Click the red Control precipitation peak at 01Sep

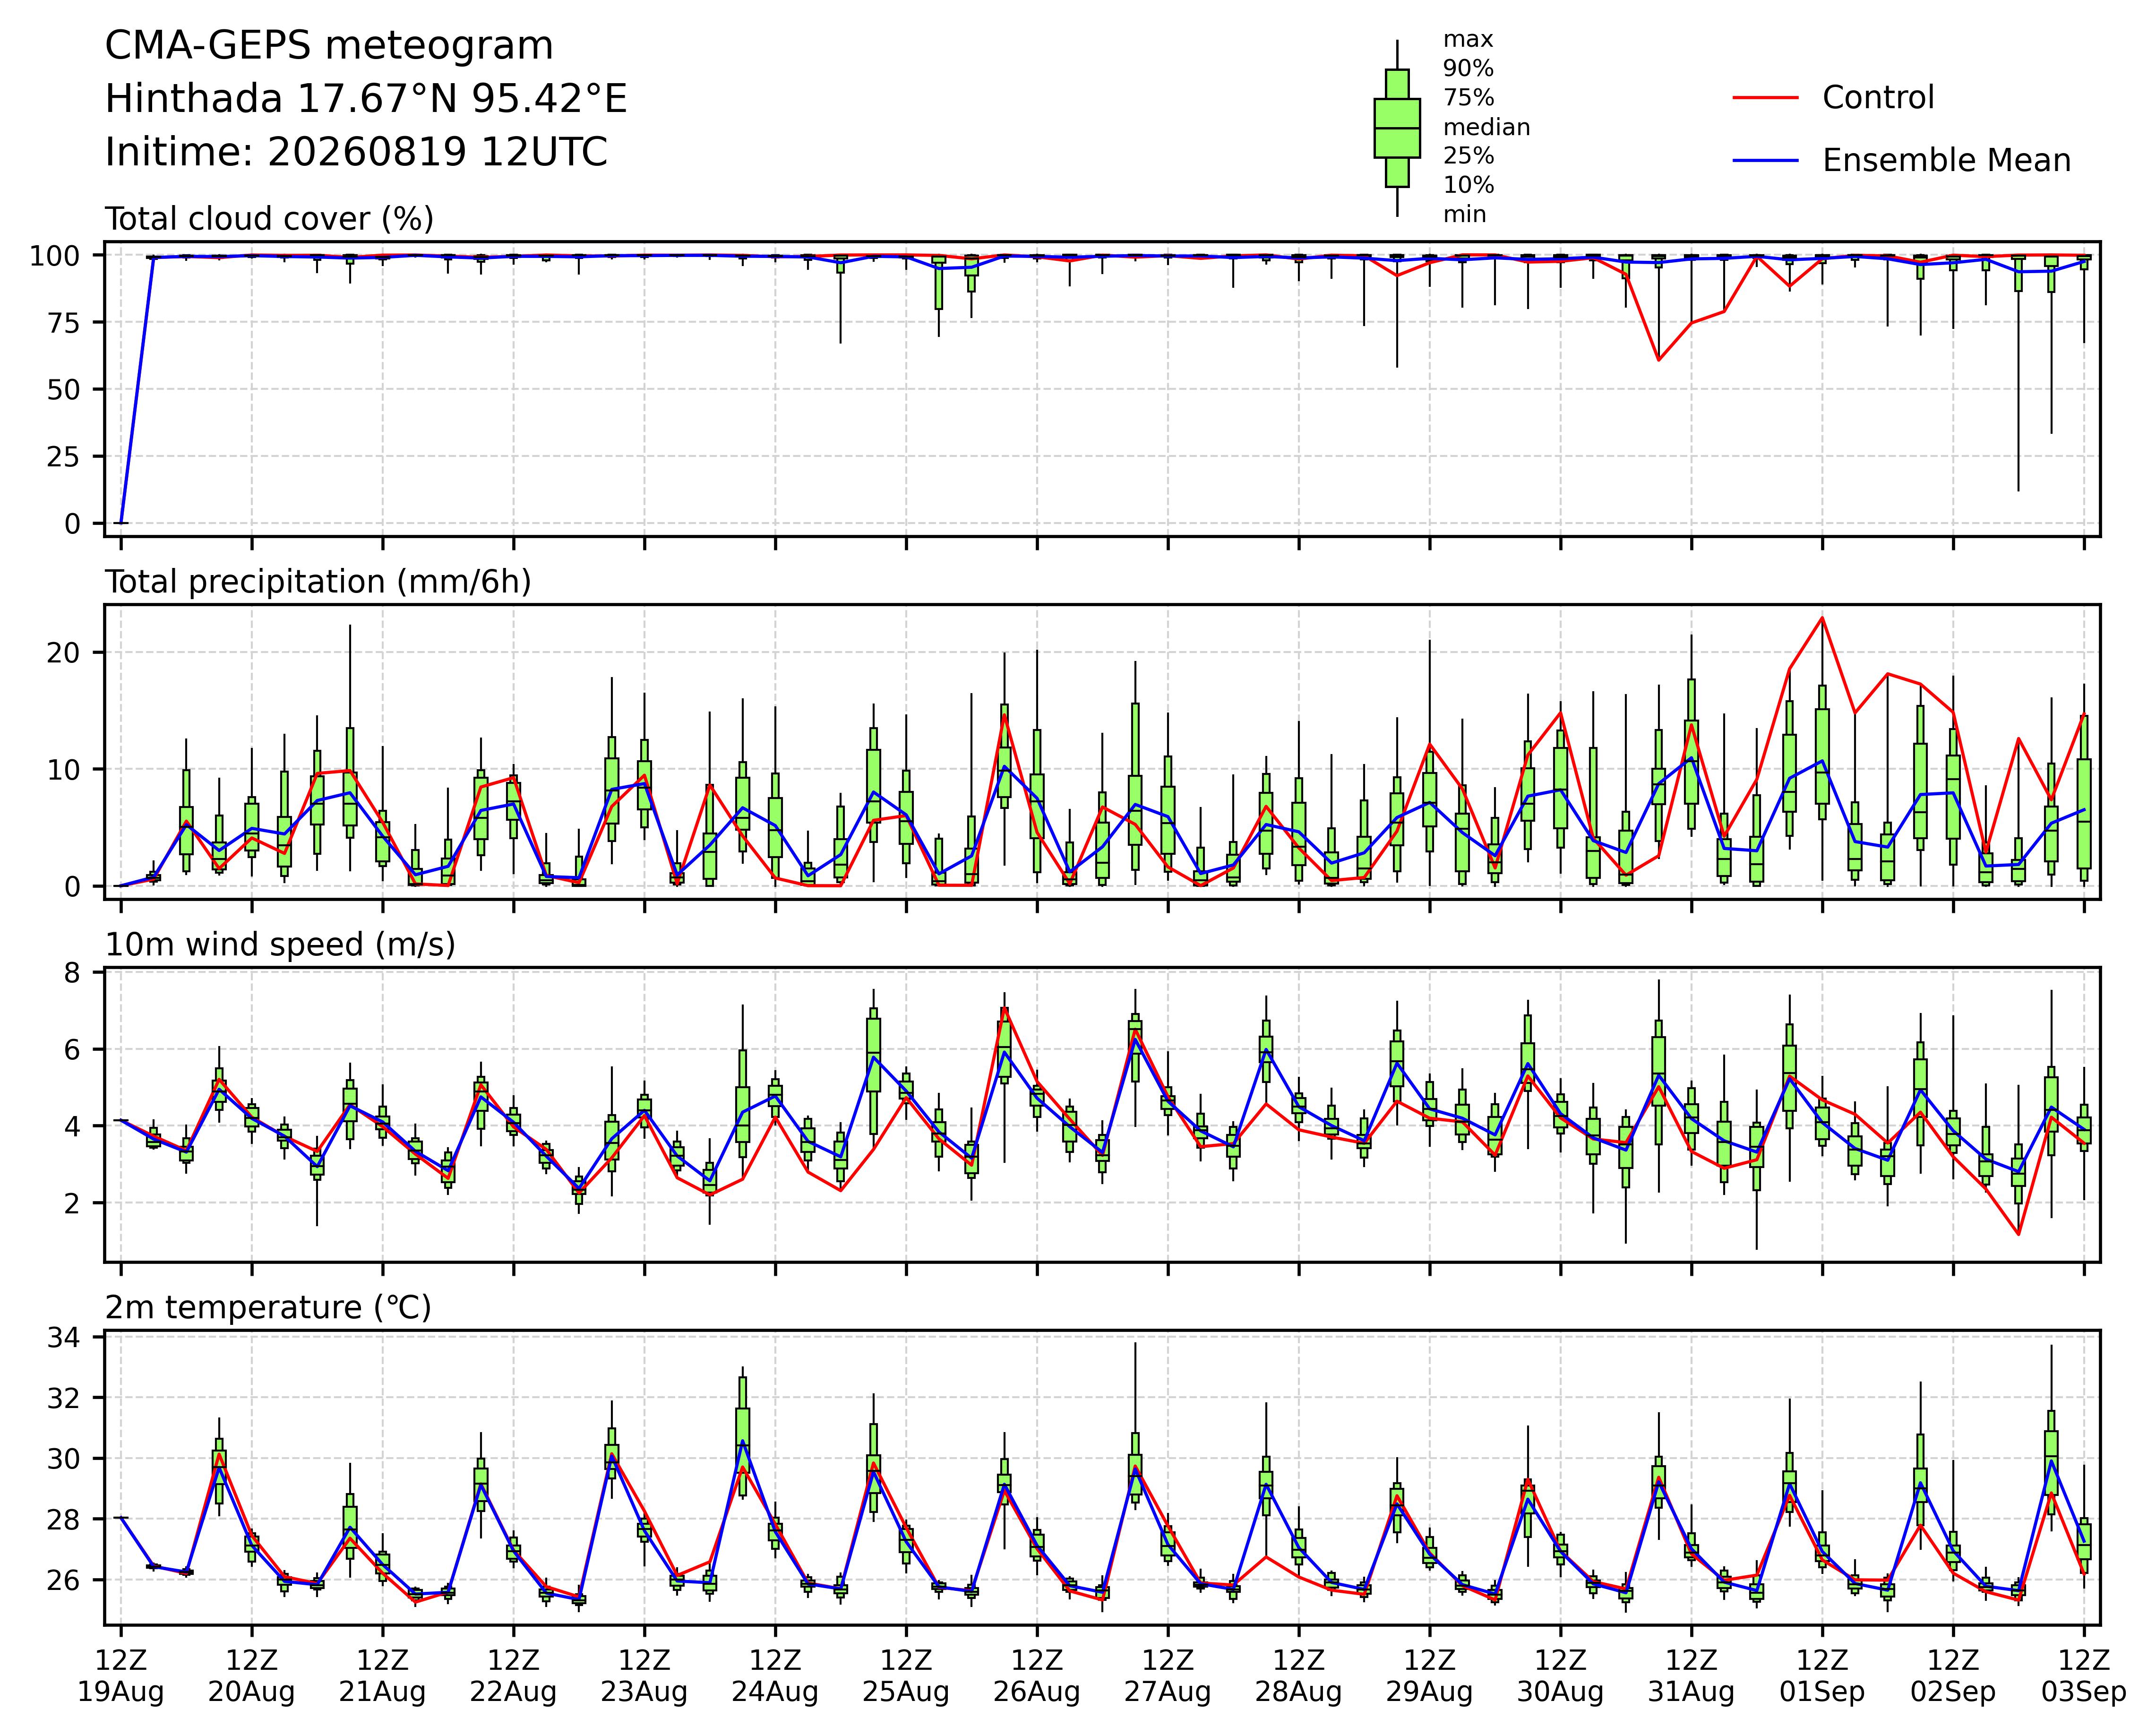point(1822,617)
